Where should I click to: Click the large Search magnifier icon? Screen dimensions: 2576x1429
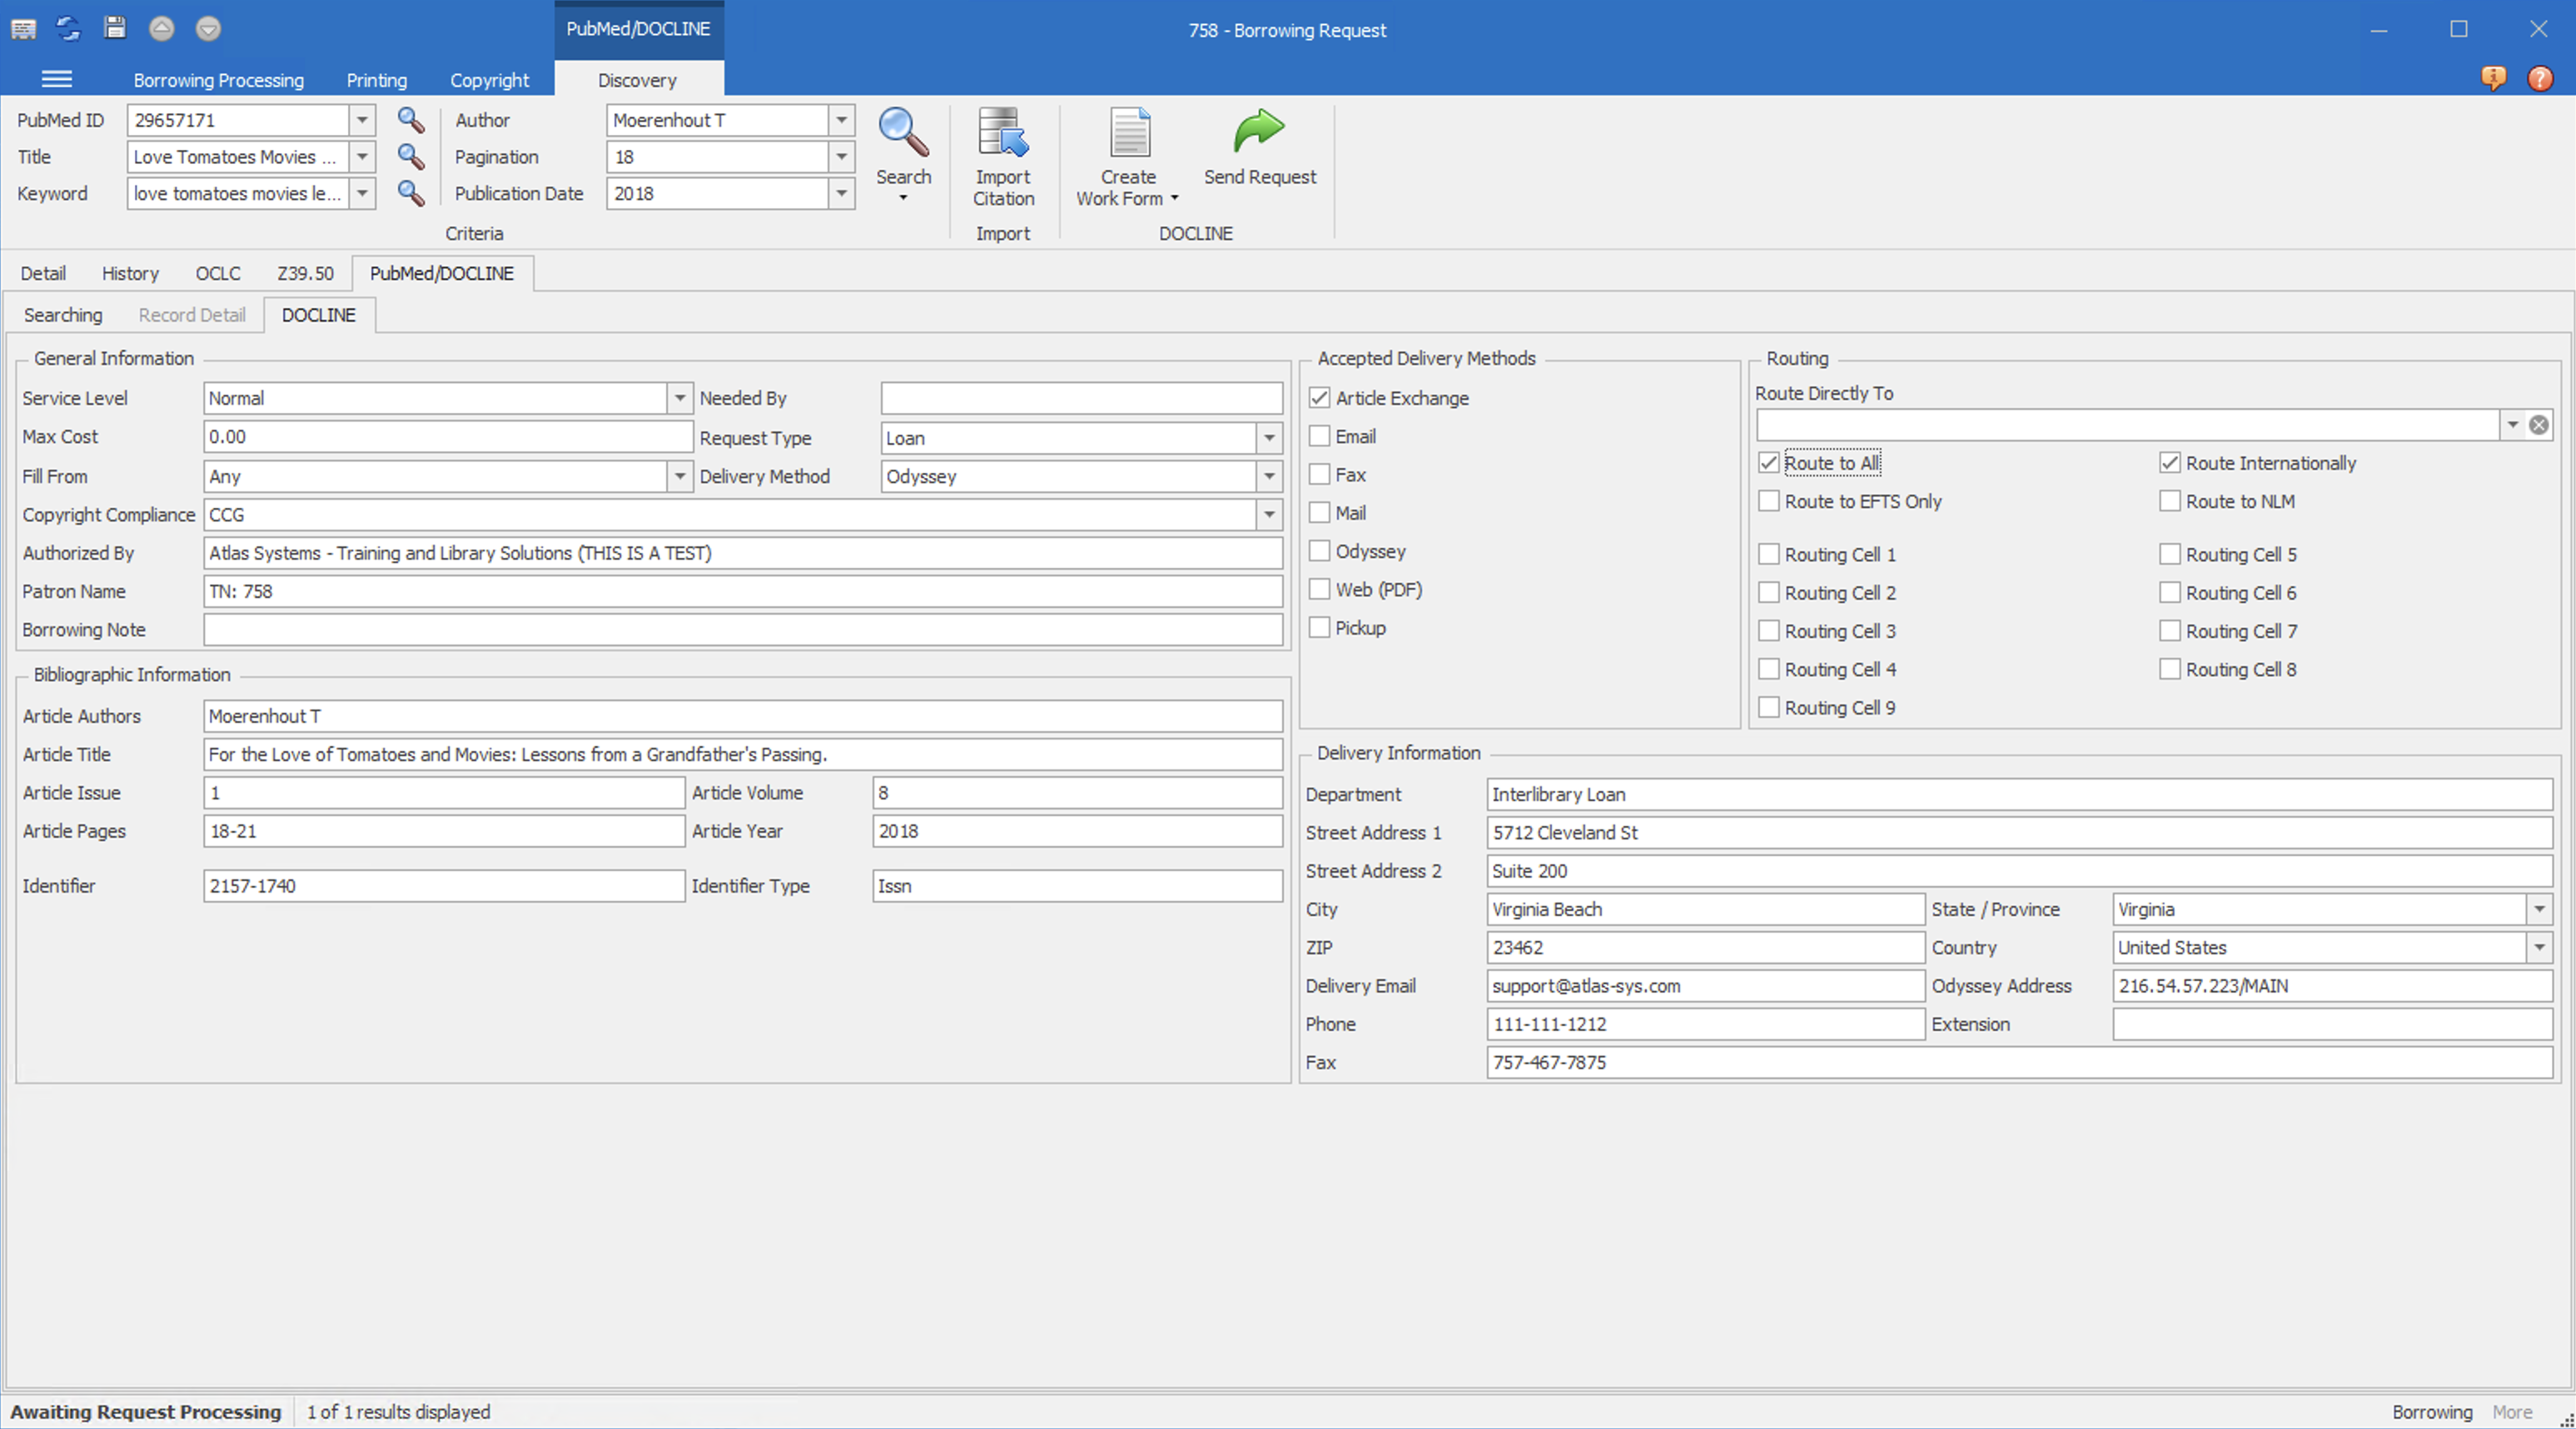[903, 133]
